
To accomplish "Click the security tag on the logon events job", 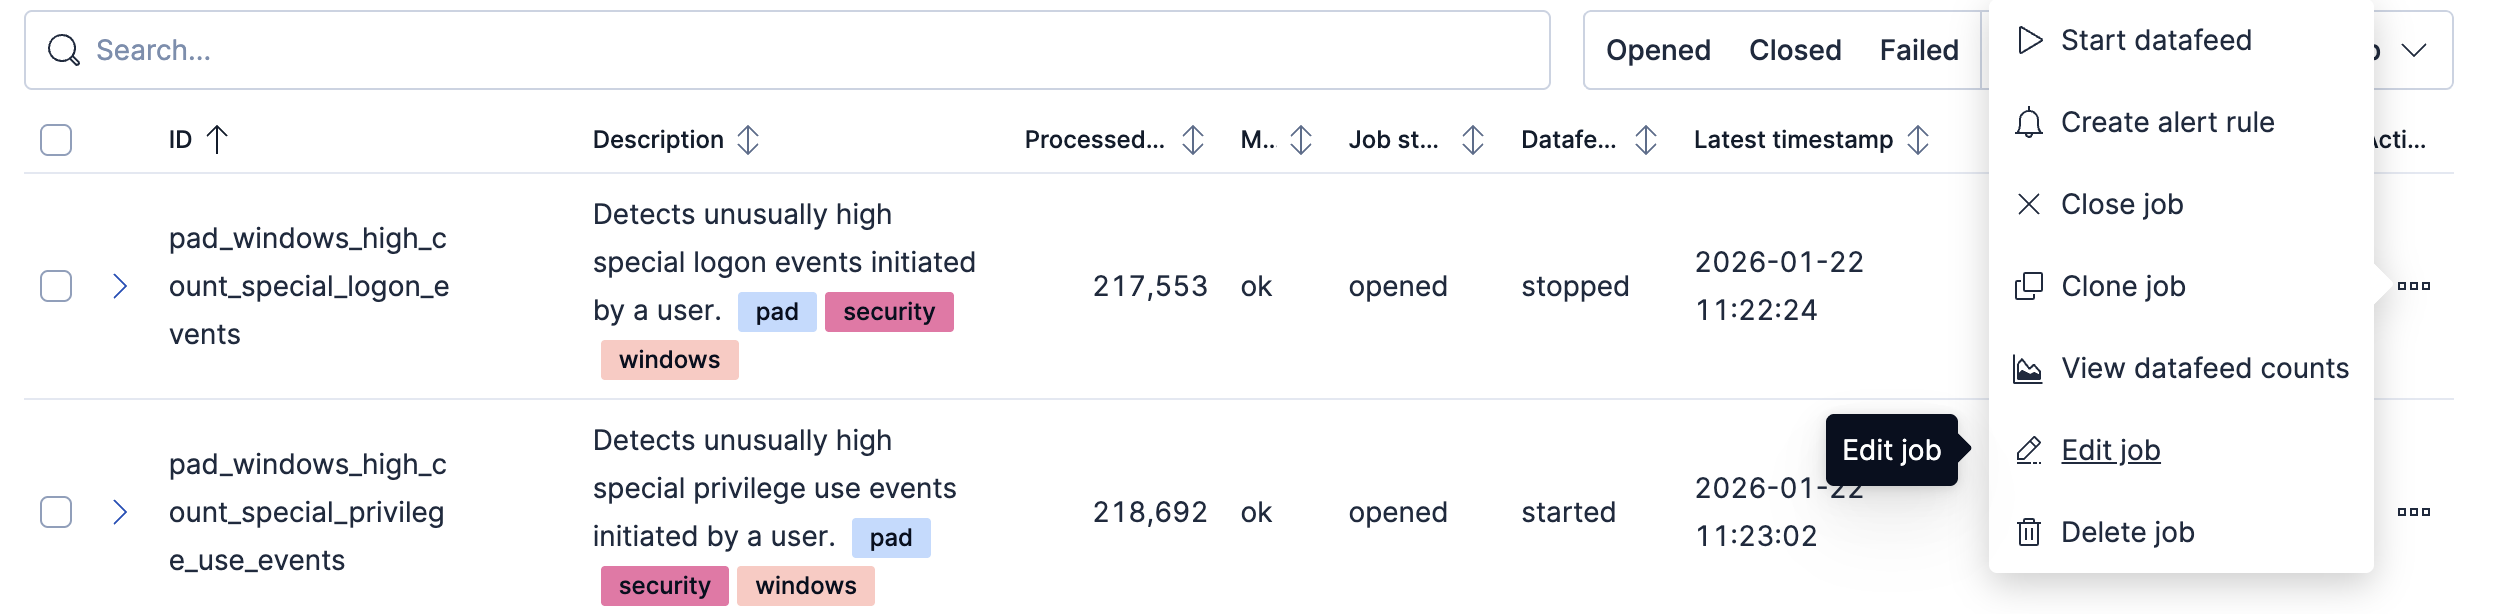I will pos(889,311).
